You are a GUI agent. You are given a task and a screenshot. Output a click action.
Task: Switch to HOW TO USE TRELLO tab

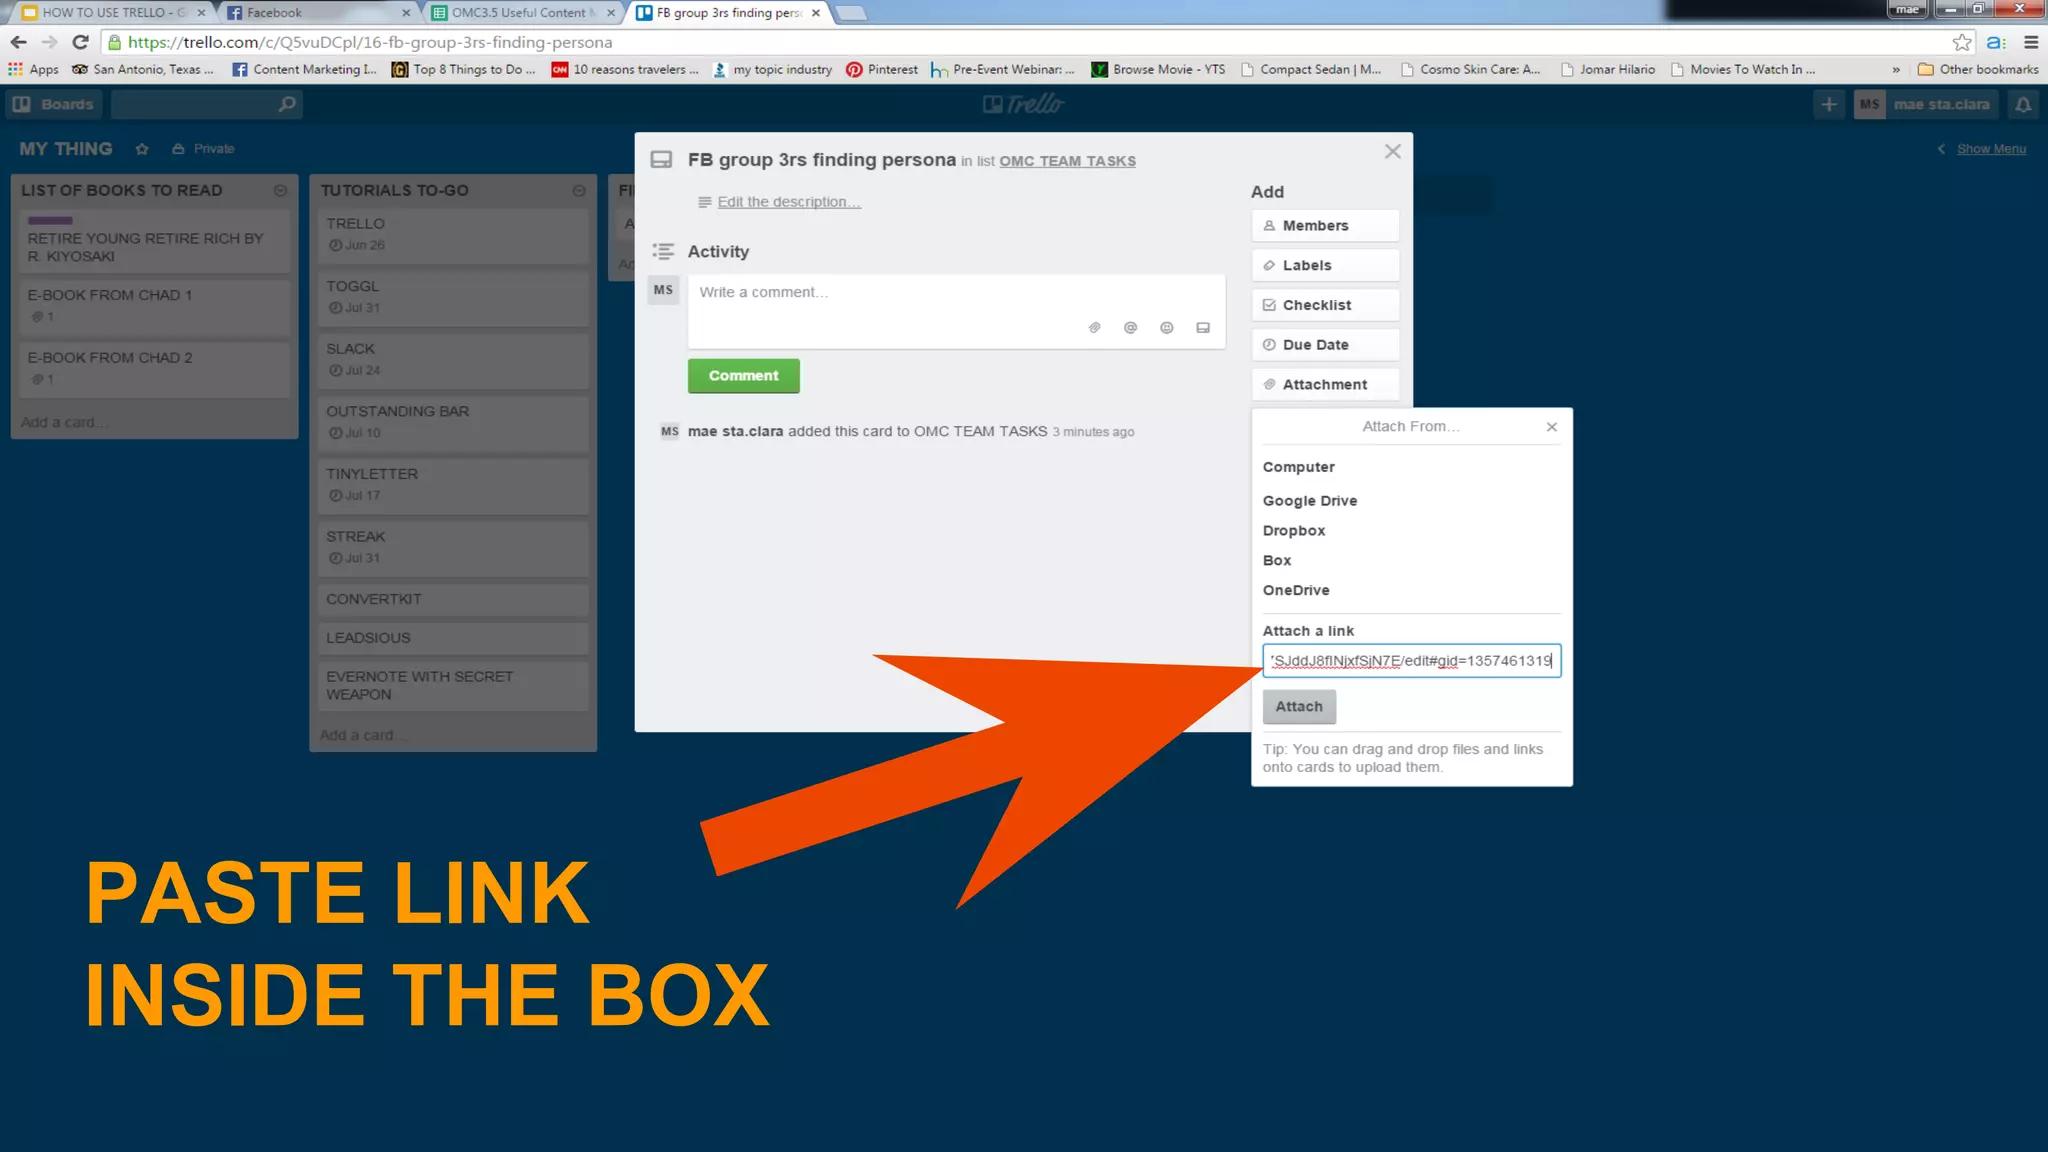click(112, 13)
